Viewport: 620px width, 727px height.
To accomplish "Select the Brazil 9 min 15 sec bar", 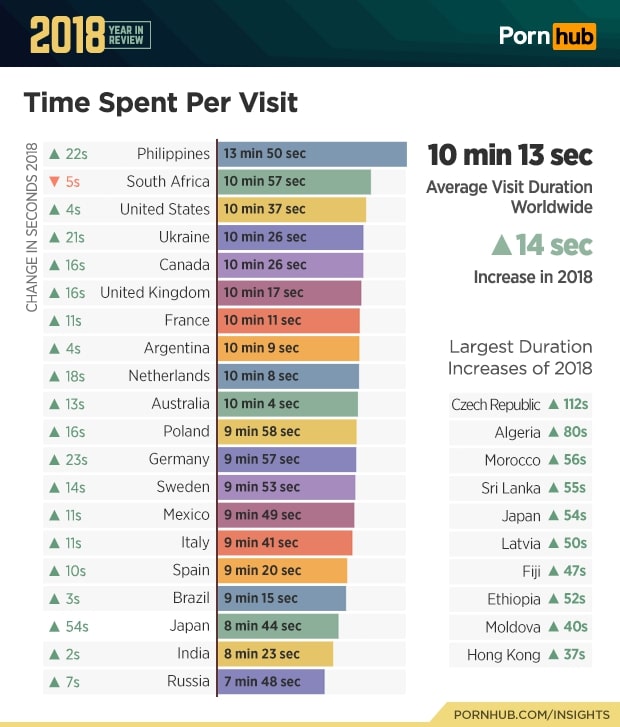I will [281, 598].
